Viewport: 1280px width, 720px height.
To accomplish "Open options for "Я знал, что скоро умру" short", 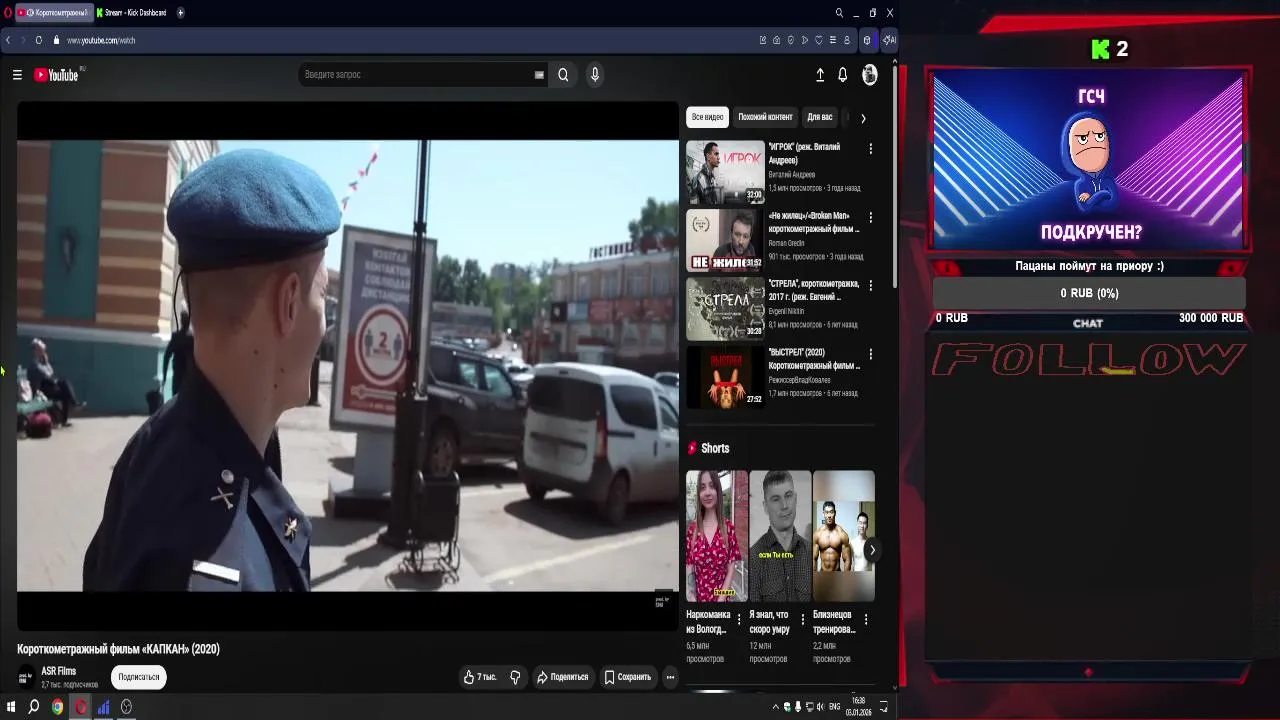I will click(x=802, y=620).
